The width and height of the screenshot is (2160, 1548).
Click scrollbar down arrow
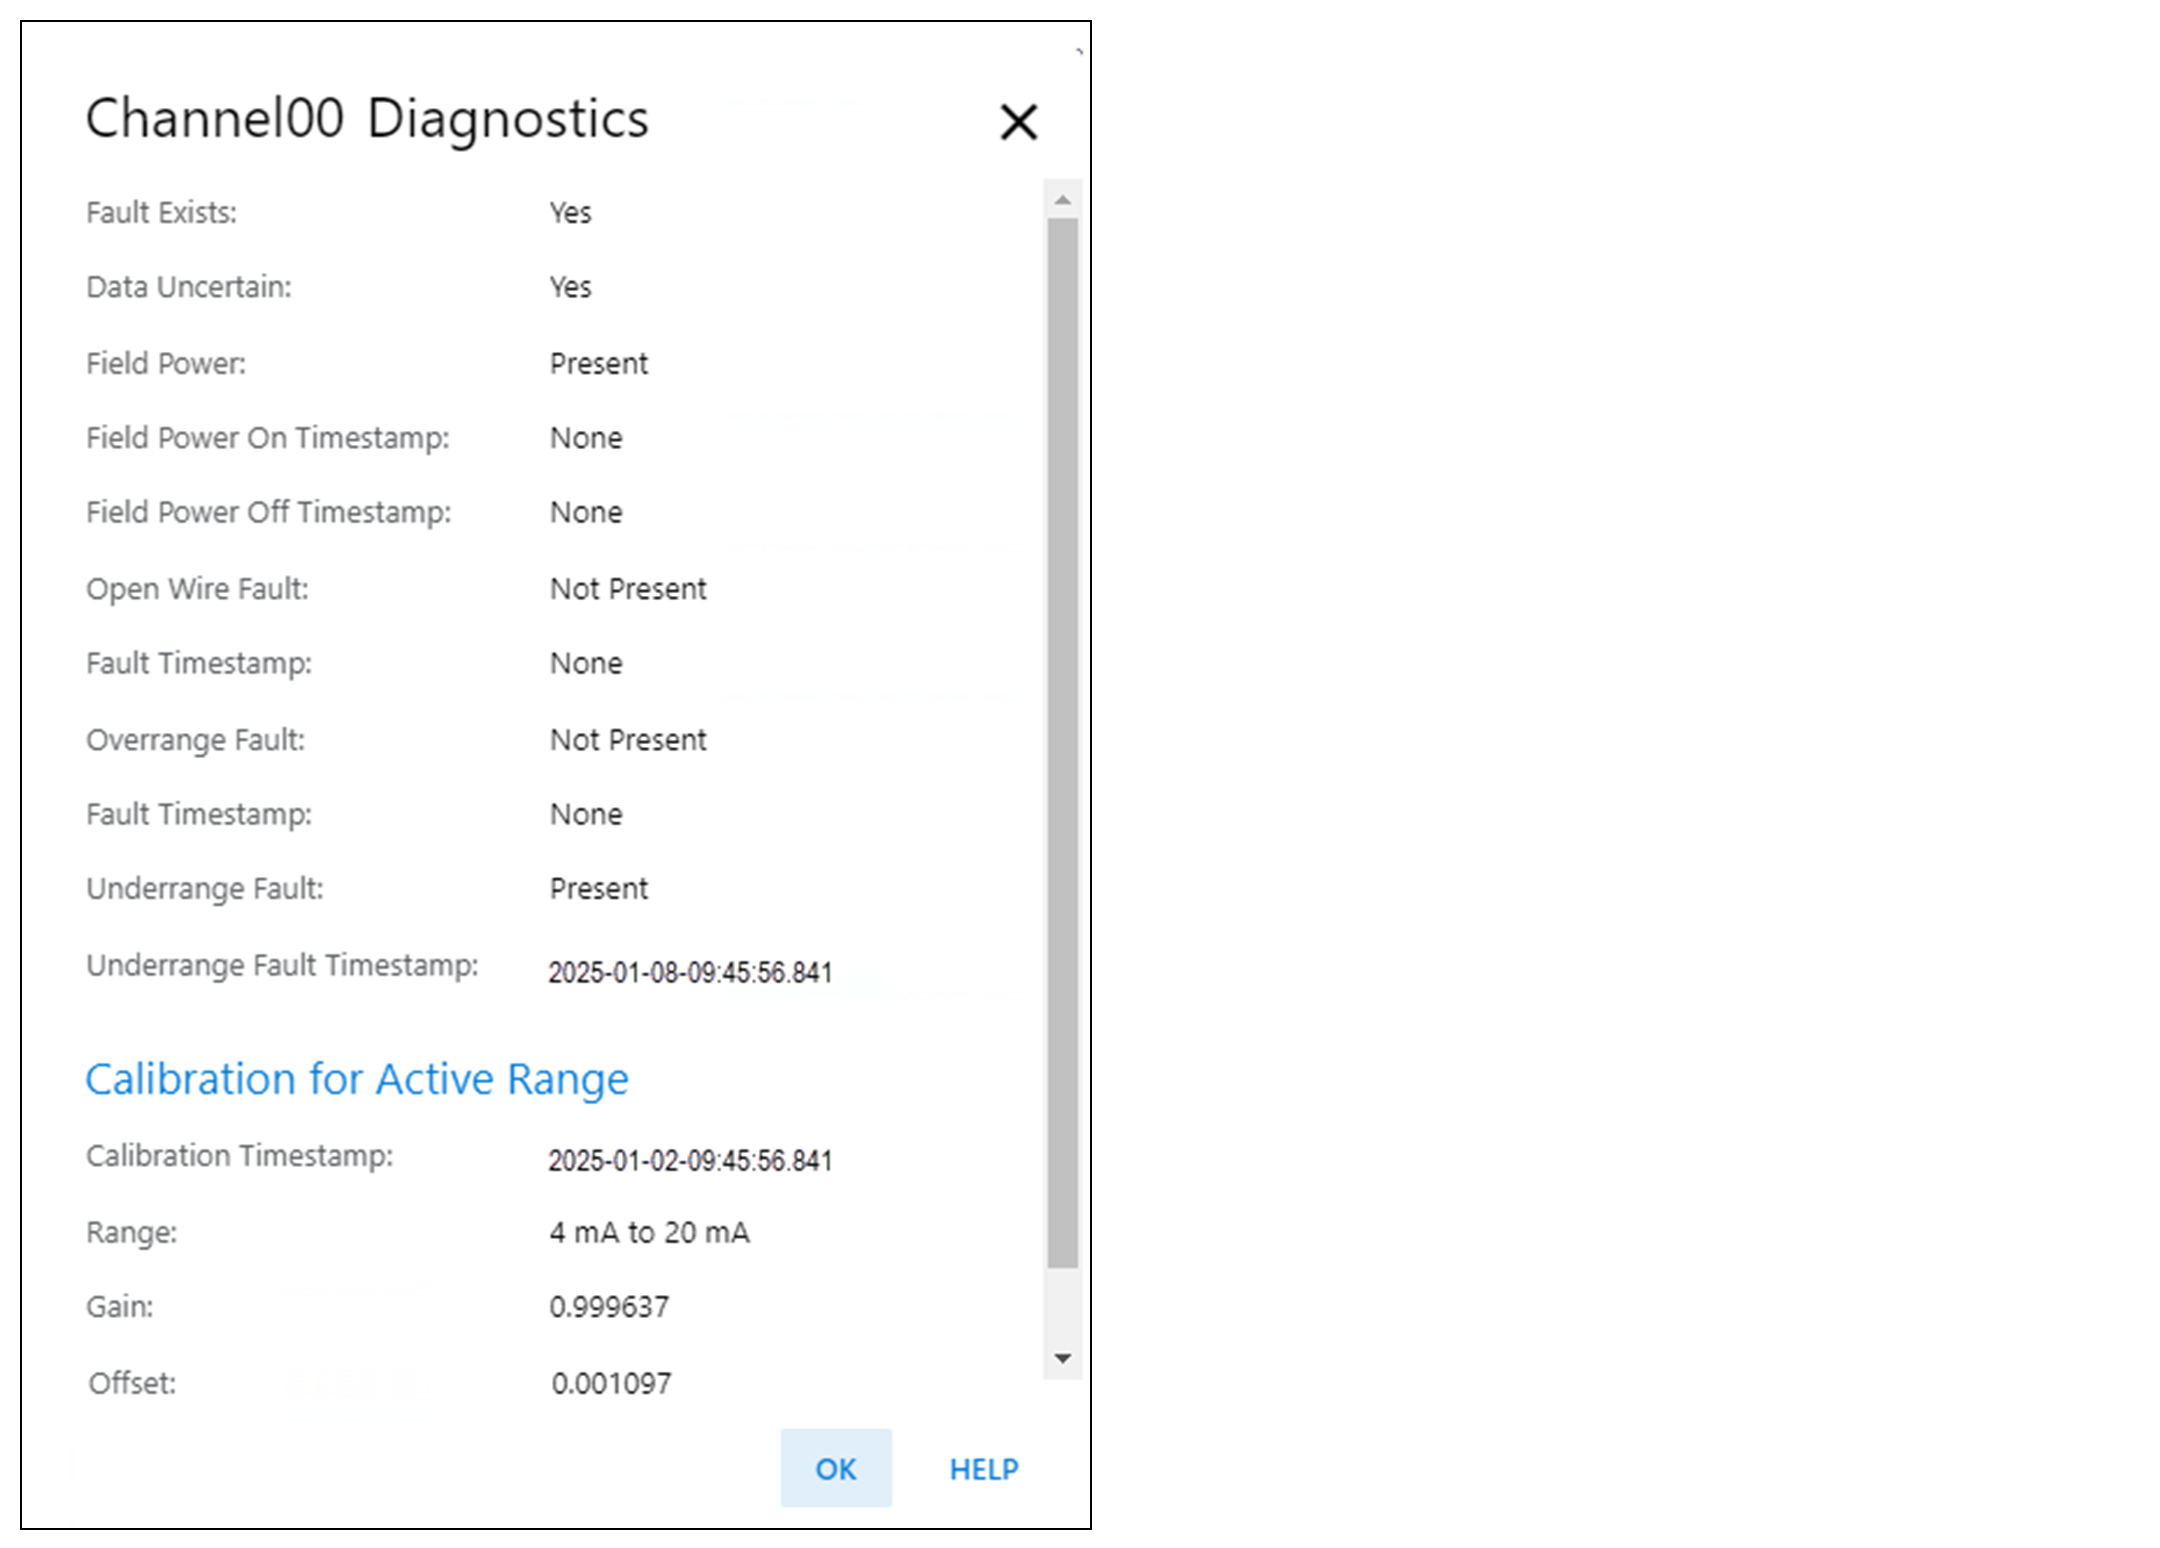tap(1062, 1358)
